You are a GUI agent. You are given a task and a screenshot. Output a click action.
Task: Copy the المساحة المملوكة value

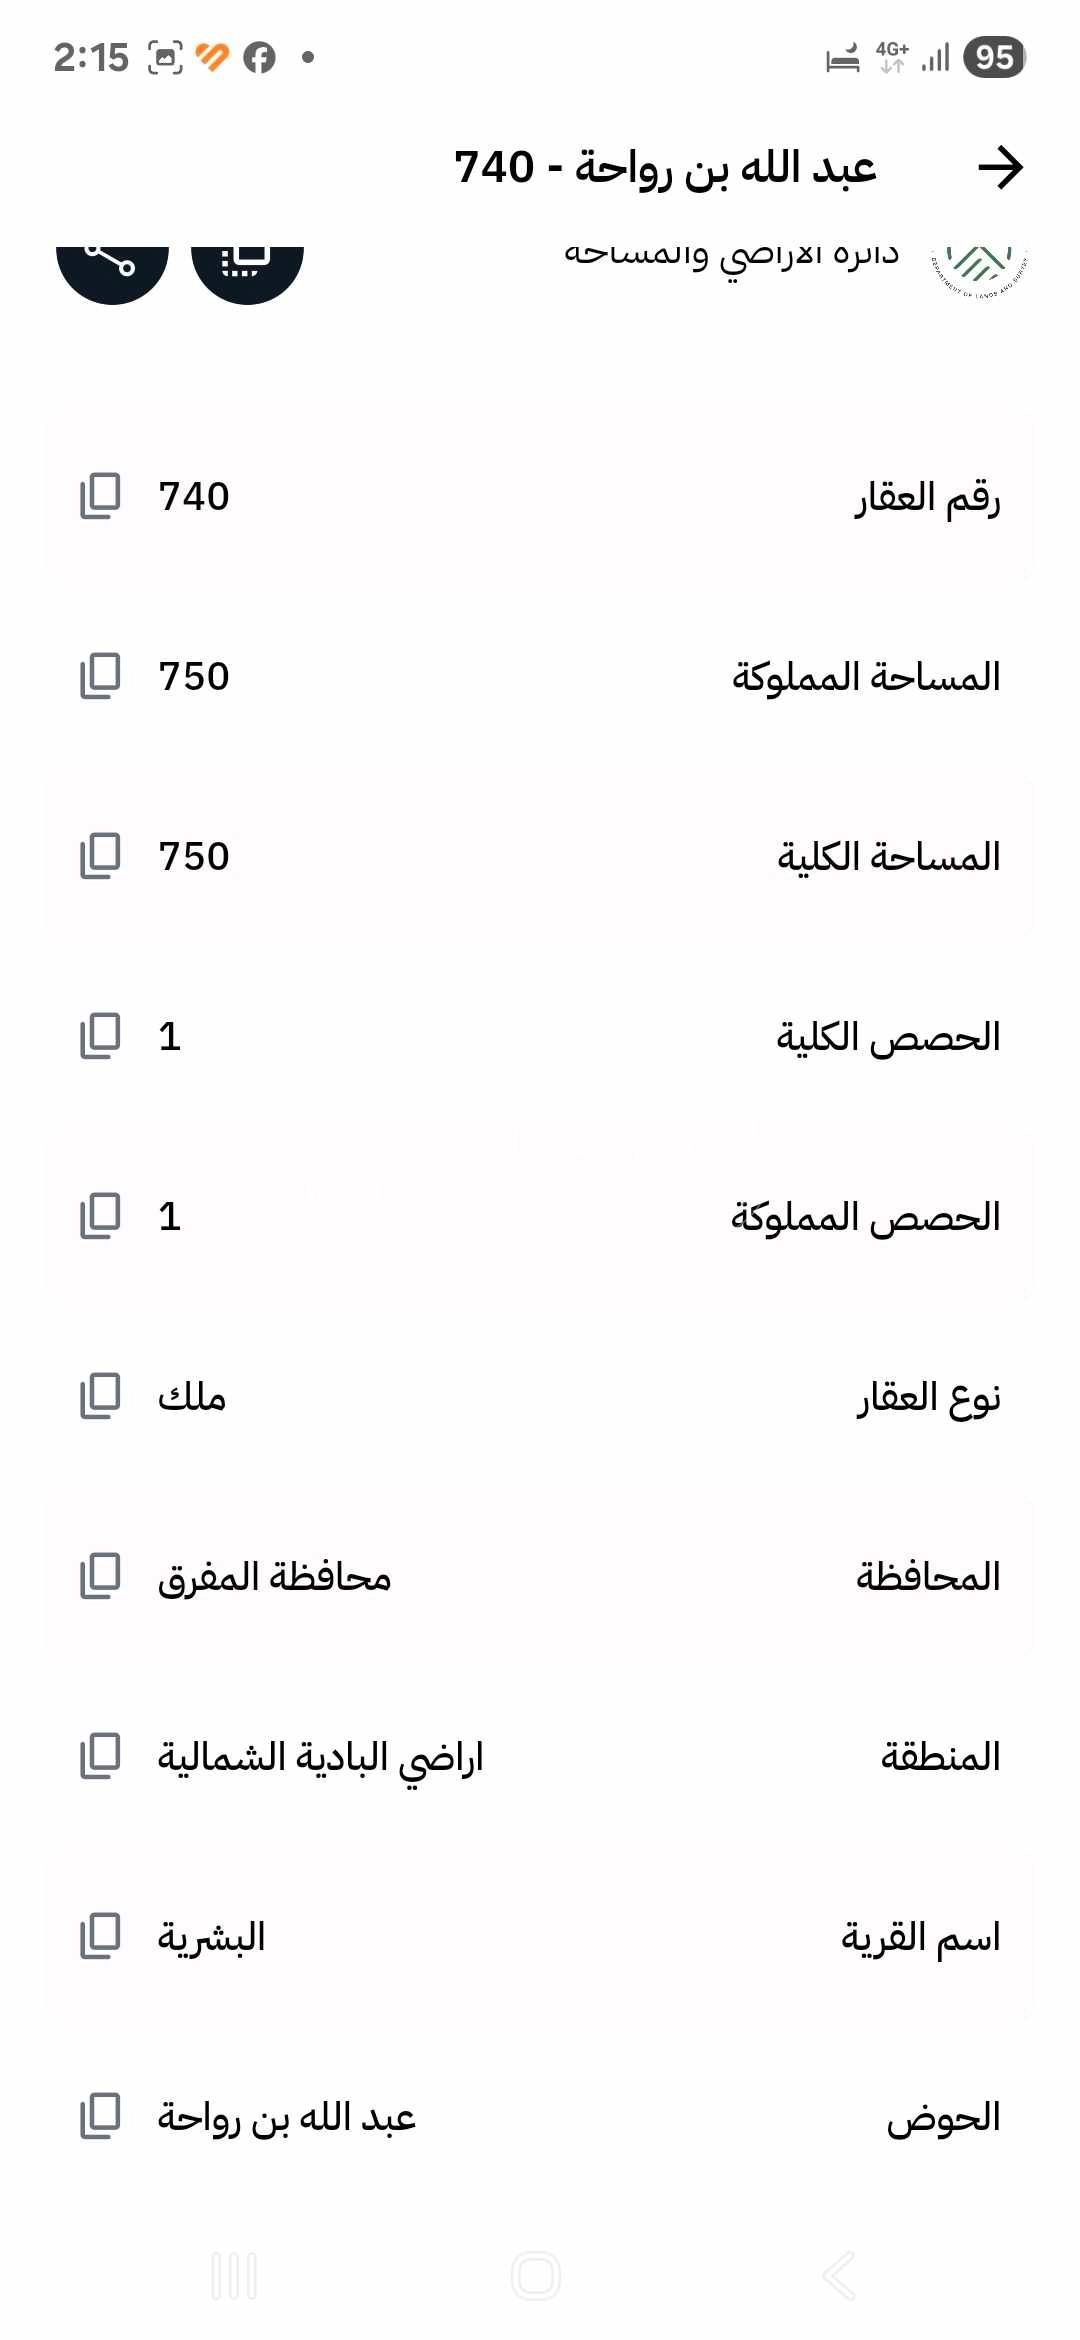coord(100,676)
